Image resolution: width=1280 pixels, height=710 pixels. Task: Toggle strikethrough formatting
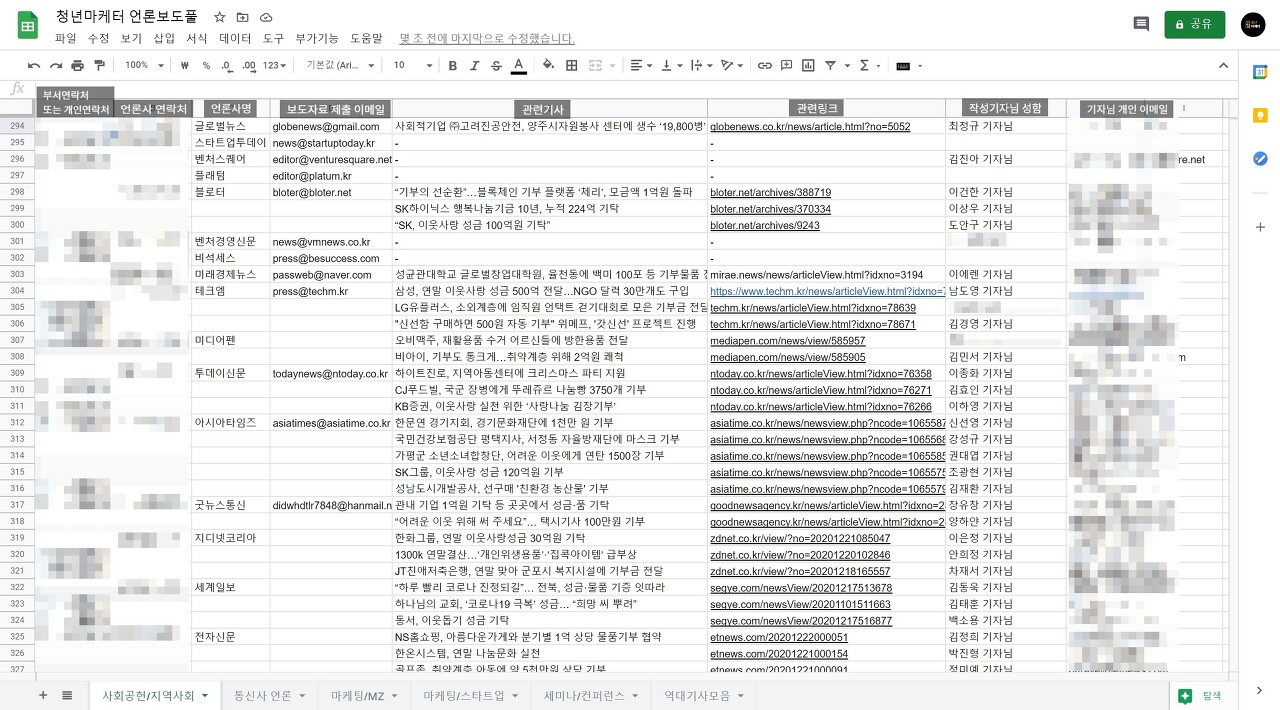pyautogui.click(x=496, y=66)
